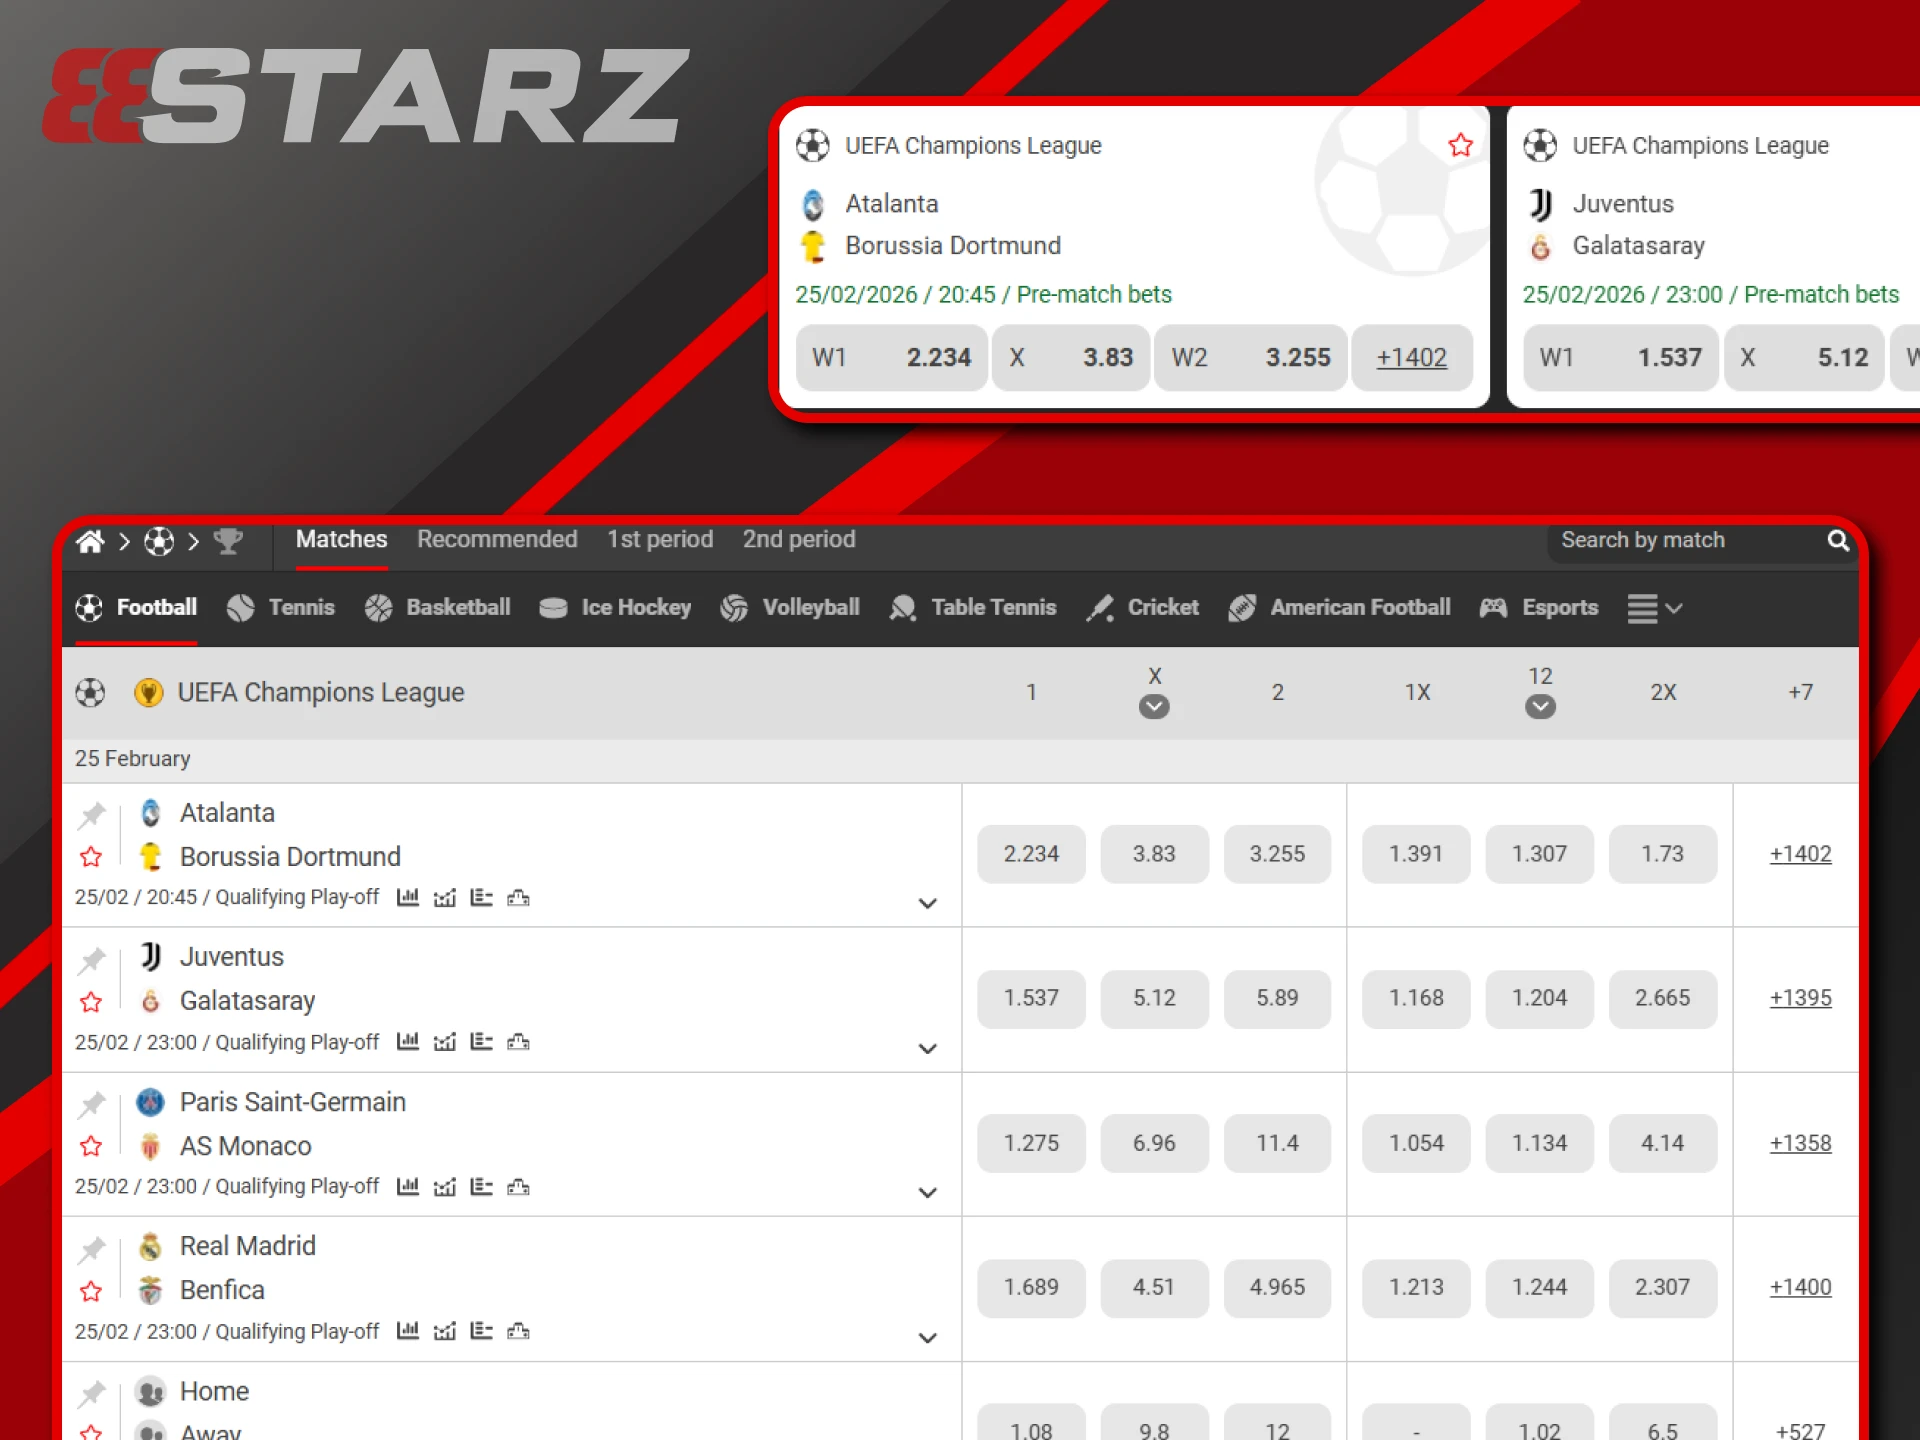Open +1400 more markets for Real Madrid

point(1800,1287)
